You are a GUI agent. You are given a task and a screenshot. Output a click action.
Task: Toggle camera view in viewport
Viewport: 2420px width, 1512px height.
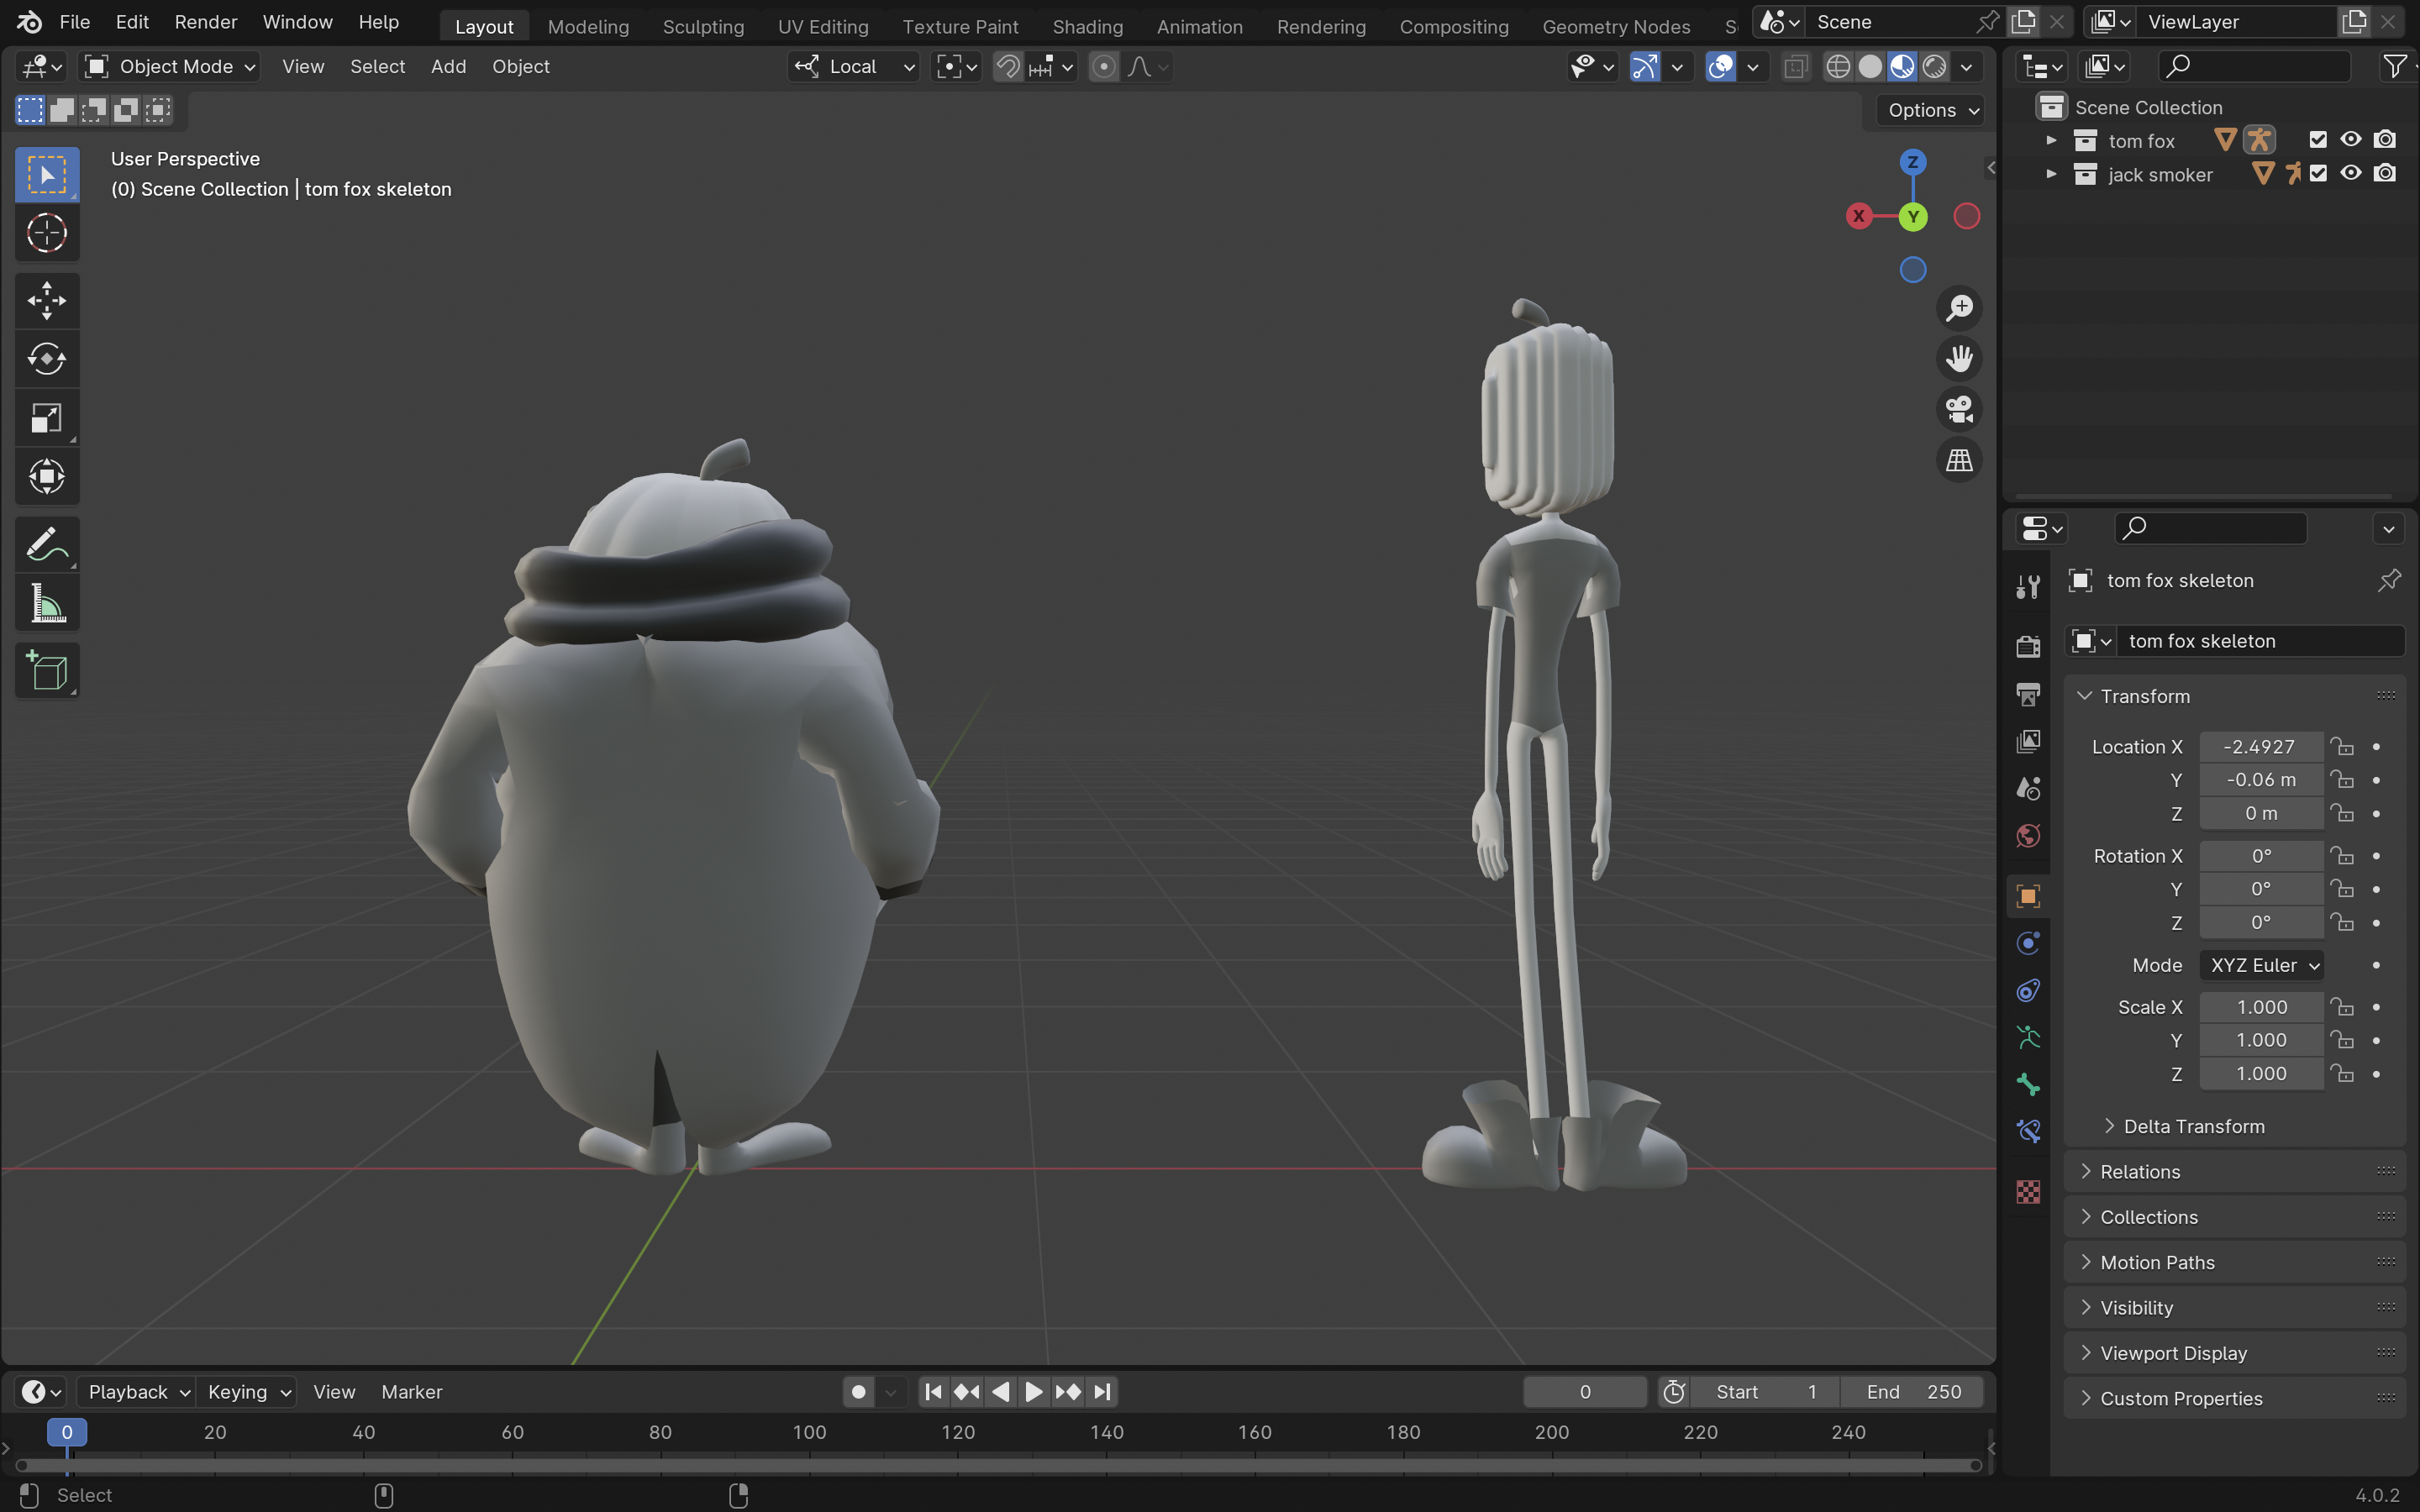click(1959, 409)
